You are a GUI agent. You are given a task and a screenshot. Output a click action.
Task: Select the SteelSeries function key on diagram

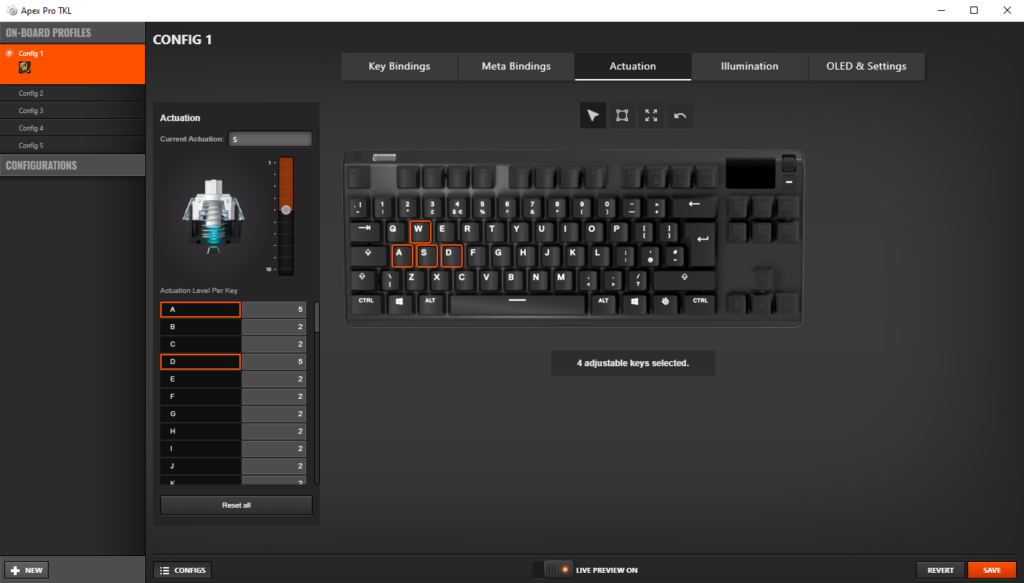pyautogui.click(x=666, y=304)
